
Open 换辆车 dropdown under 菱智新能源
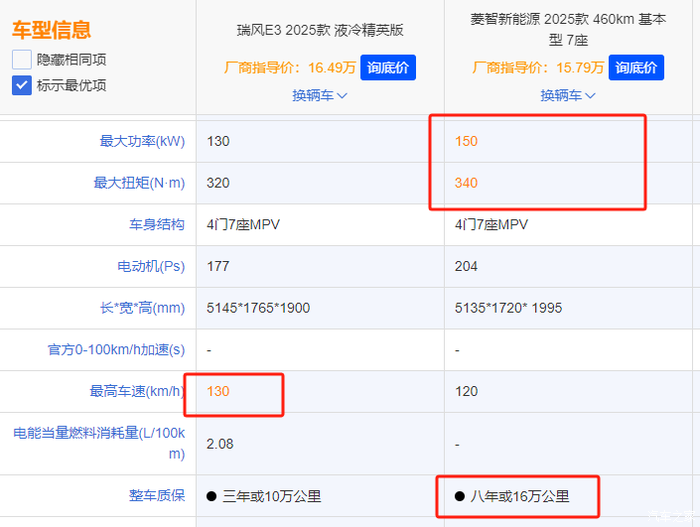(568, 95)
